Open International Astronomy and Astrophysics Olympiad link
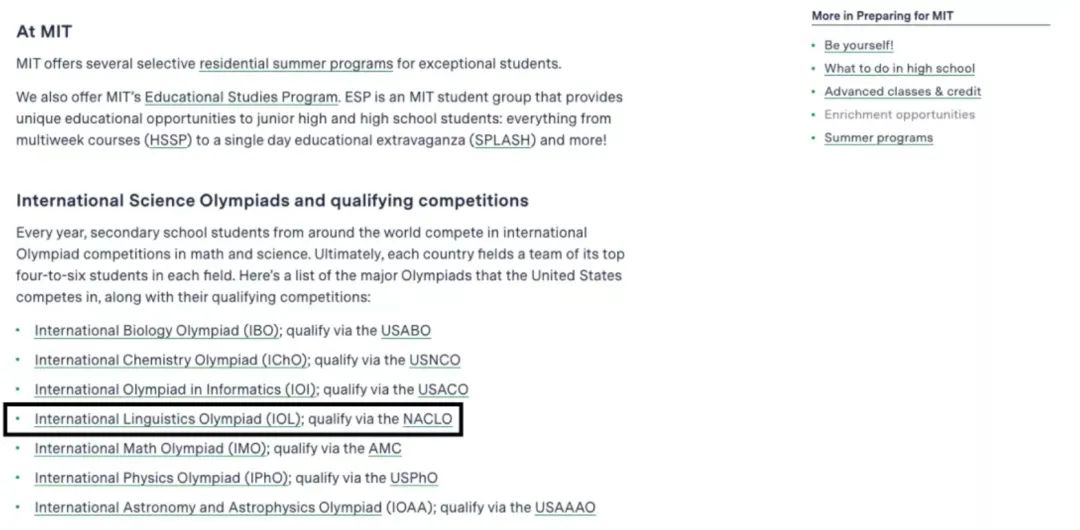The width and height of the screenshot is (1080, 530). [208, 508]
